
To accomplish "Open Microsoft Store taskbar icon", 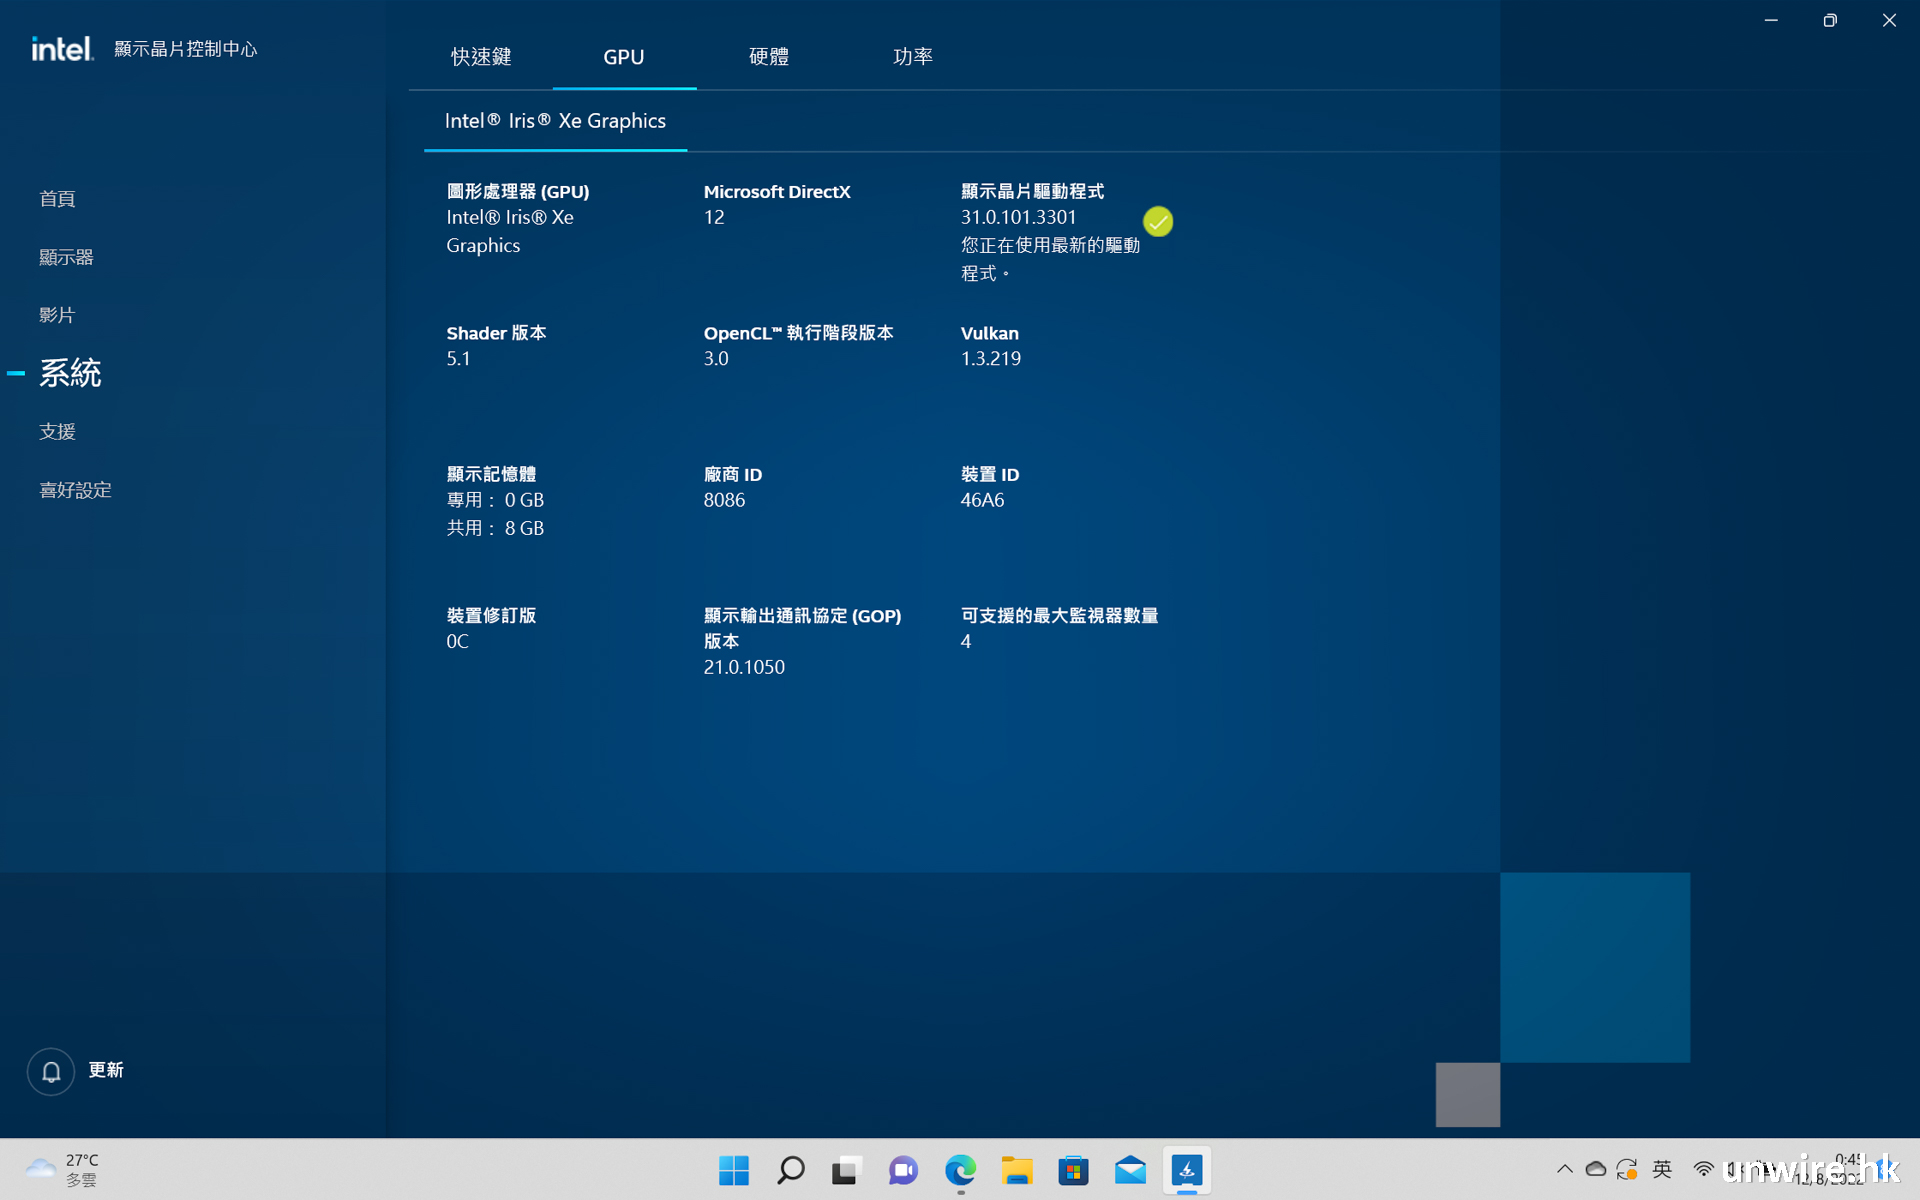I will tap(1073, 1170).
